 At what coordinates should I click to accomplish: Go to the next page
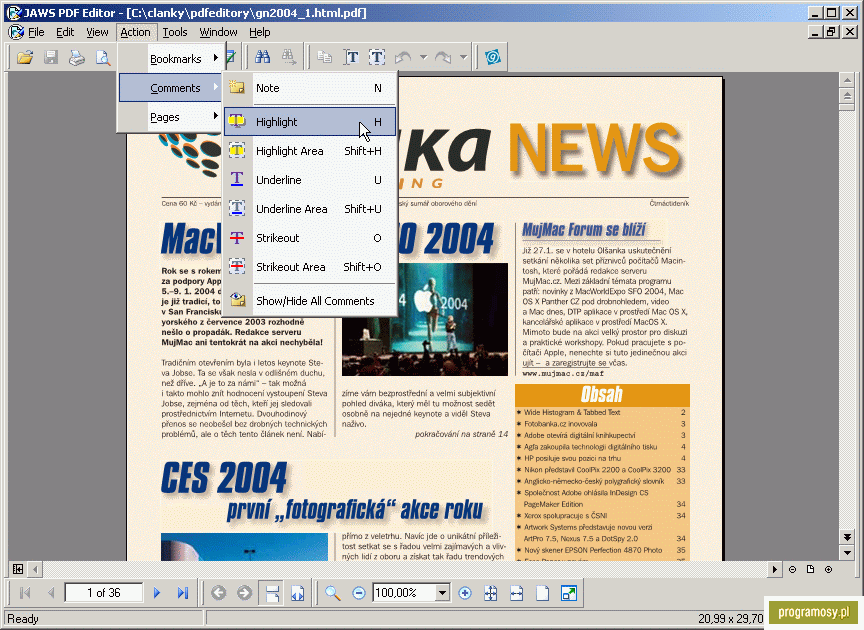pos(157,593)
